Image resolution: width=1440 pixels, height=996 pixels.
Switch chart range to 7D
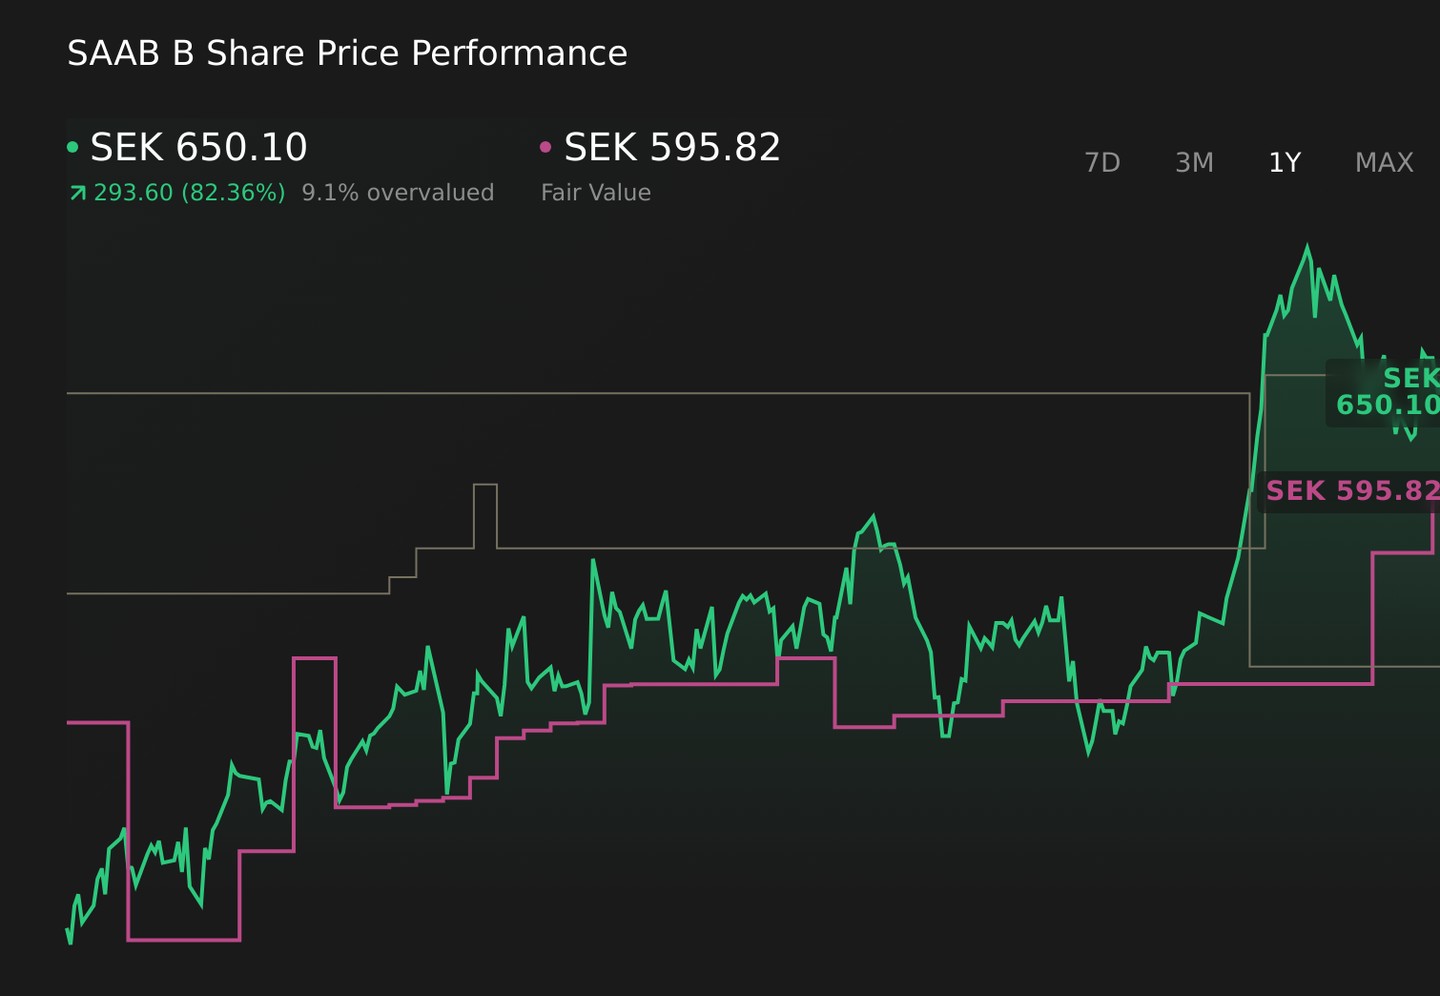click(1102, 162)
